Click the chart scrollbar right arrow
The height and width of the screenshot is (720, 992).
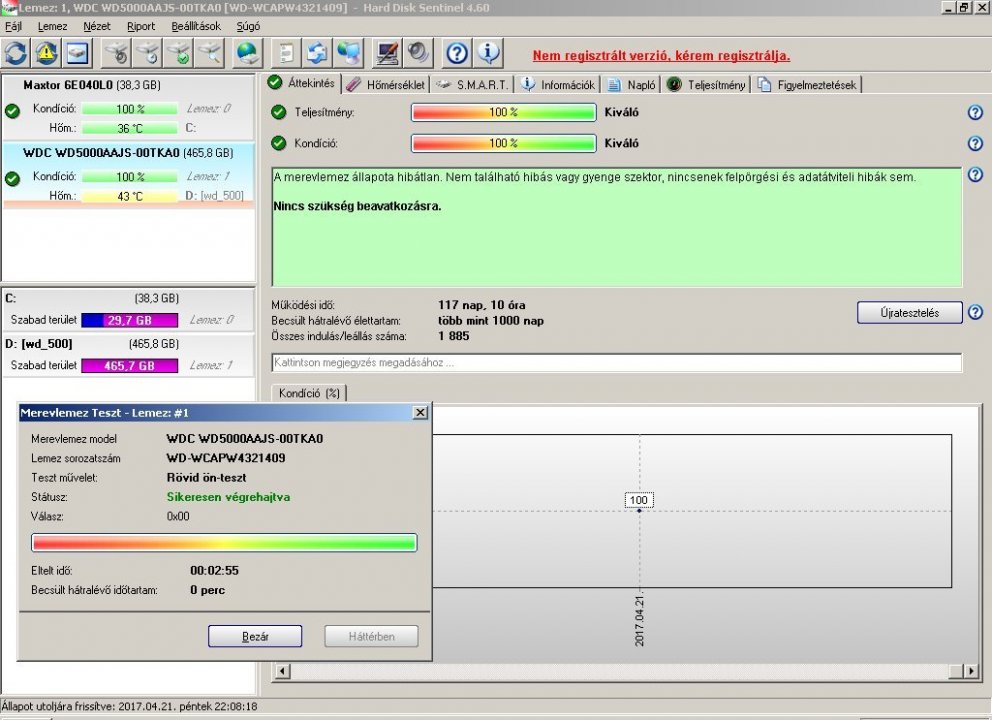971,671
